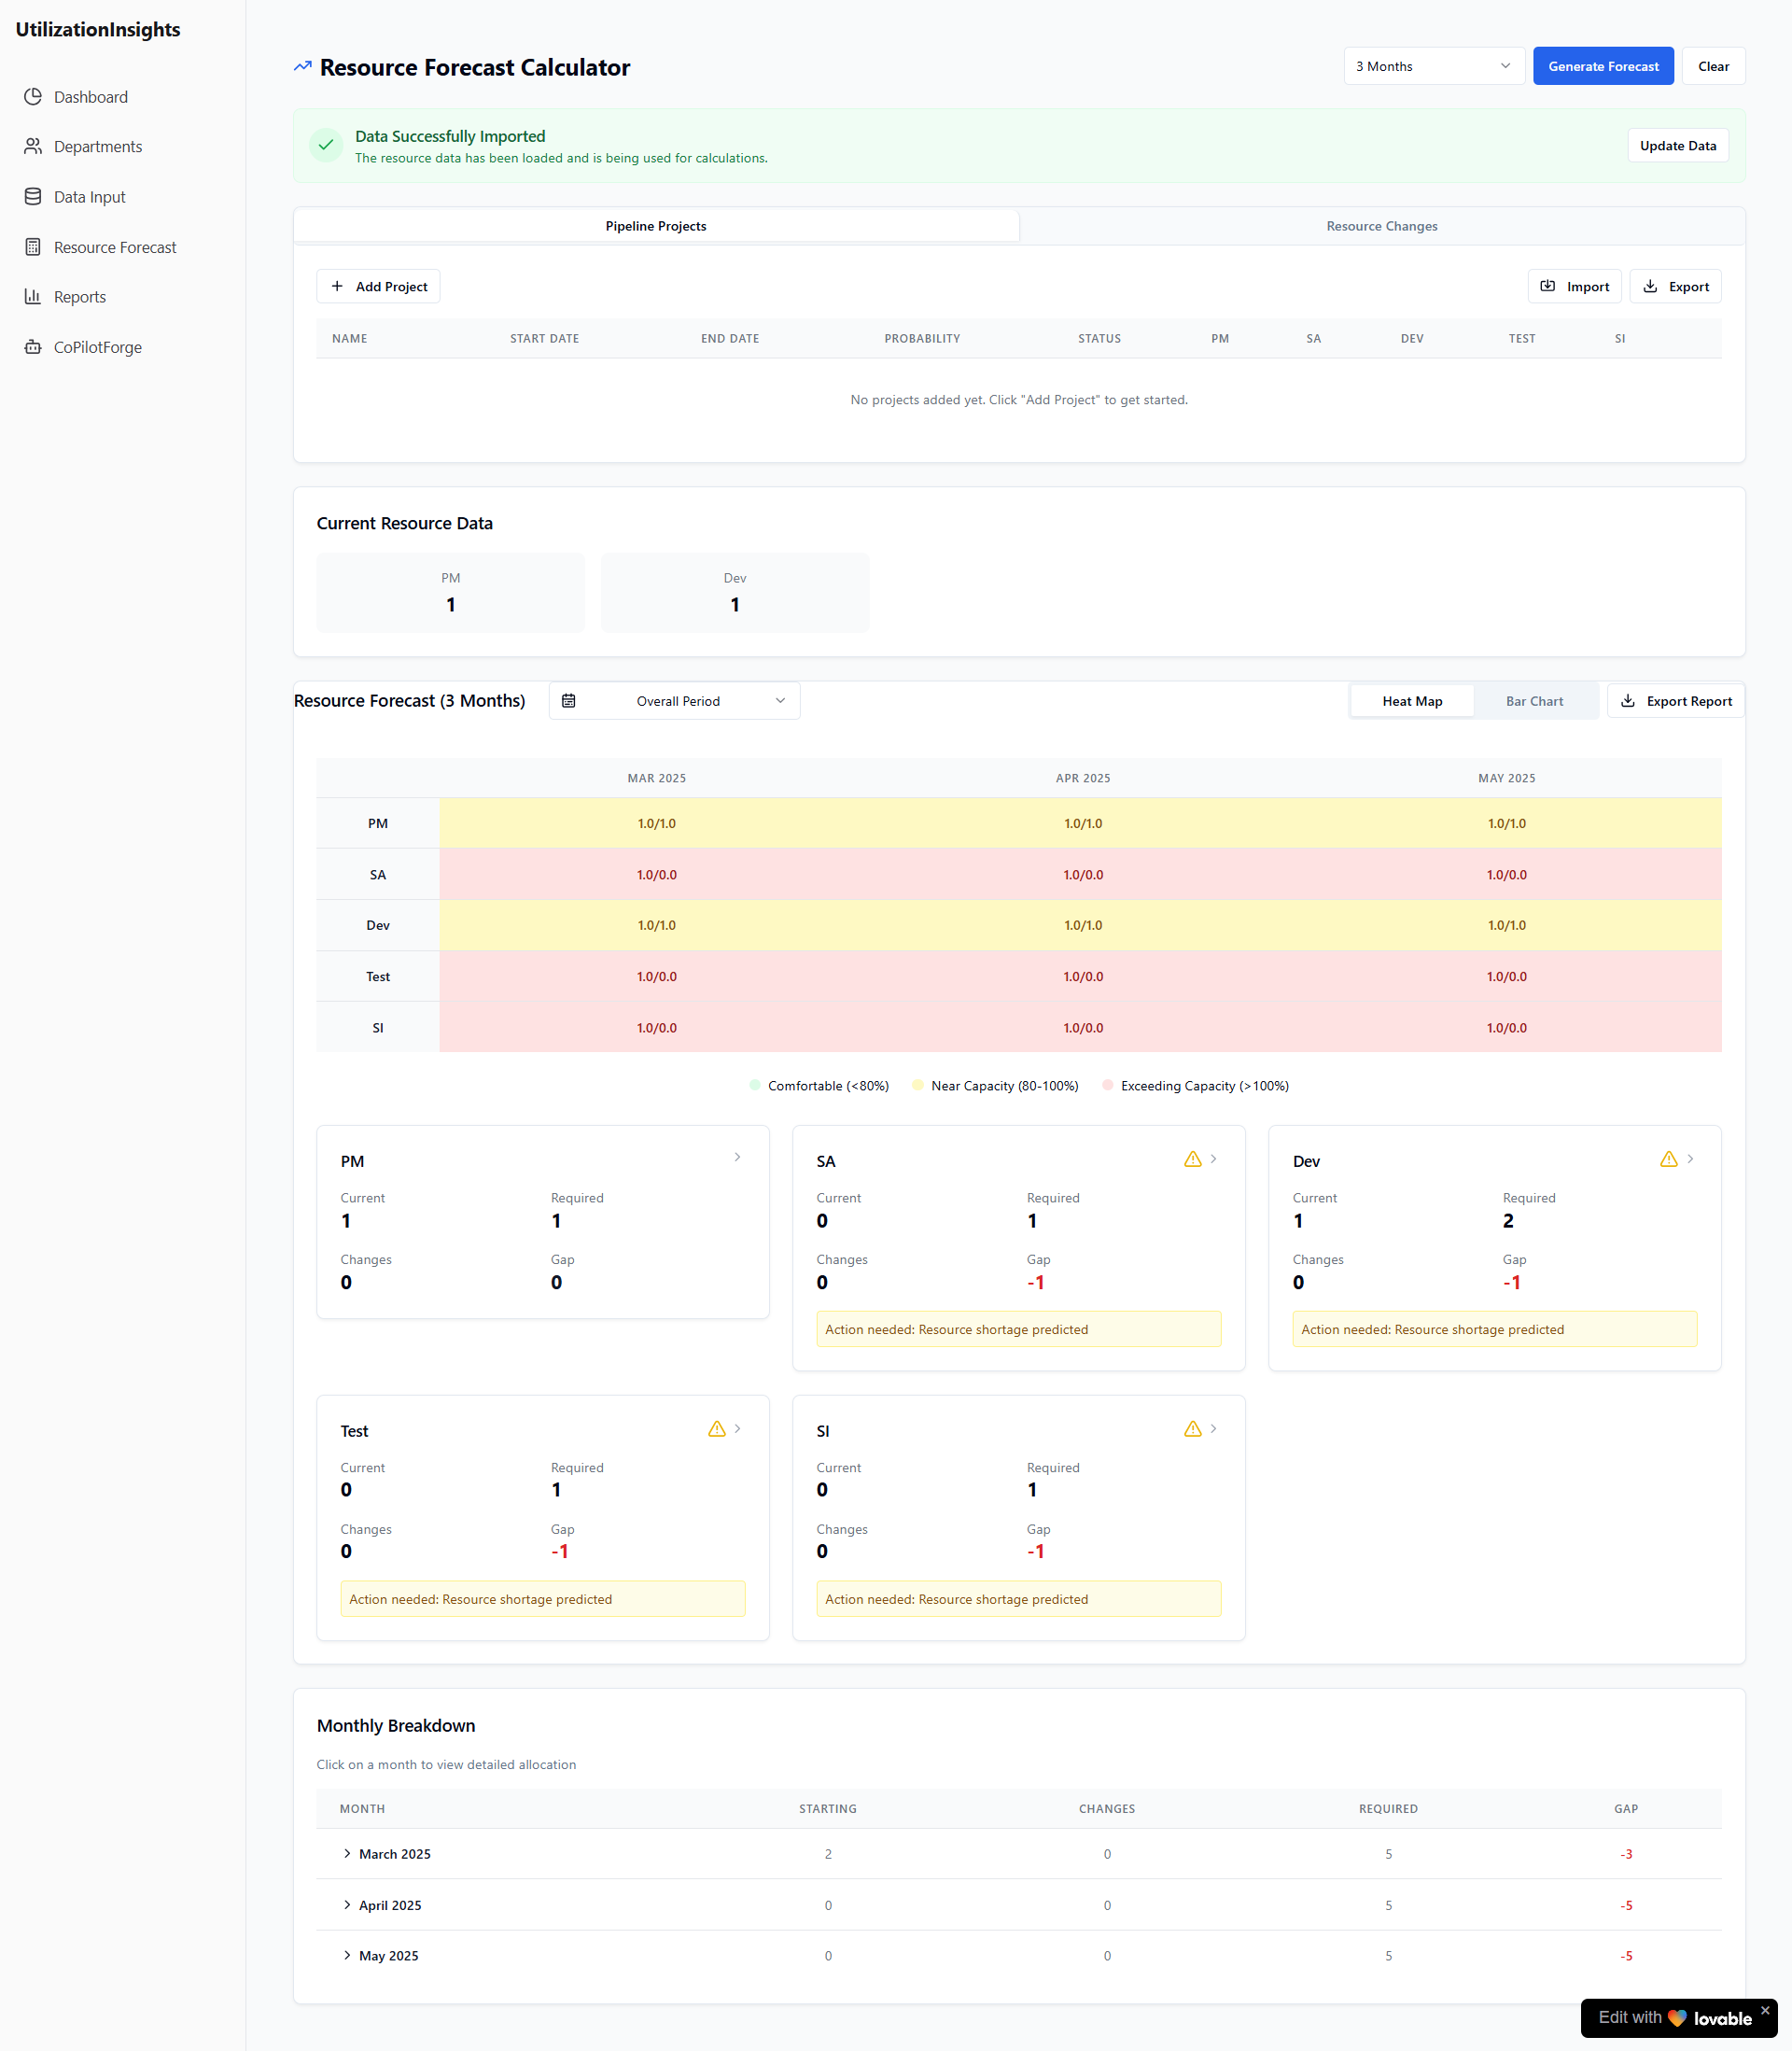Open the Overall Period dropdown
The width and height of the screenshot is (1792, 2051).
(x=675, y=701)
